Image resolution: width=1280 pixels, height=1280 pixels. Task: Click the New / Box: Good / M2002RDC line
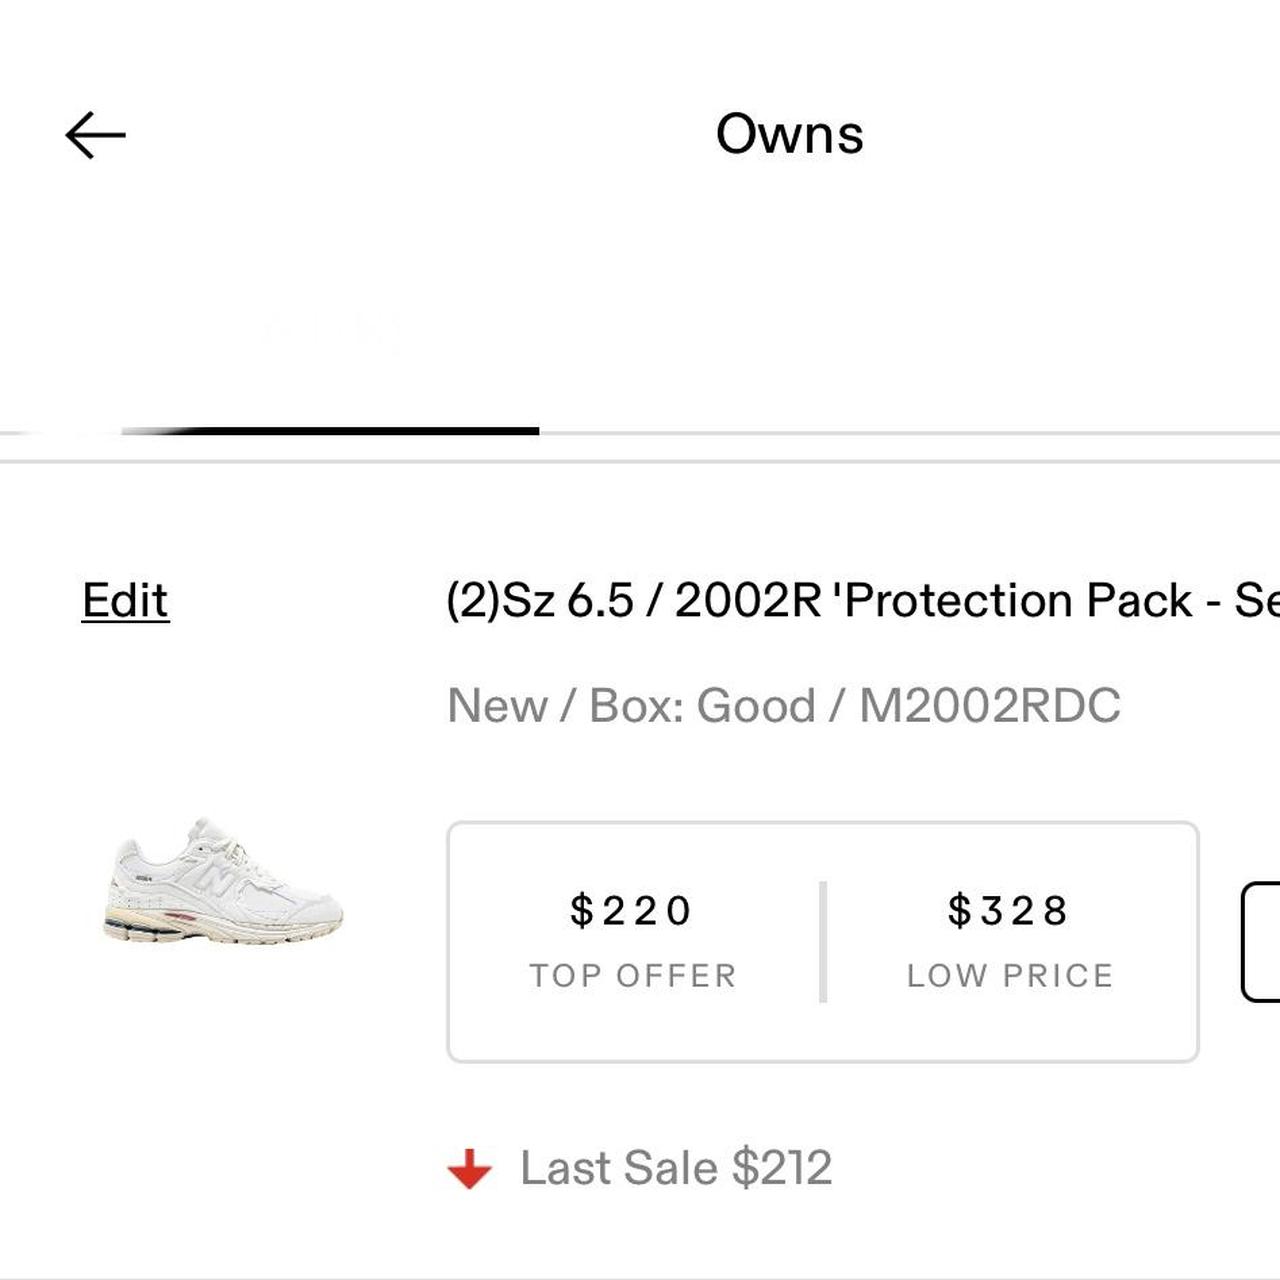tap(783, 706)
